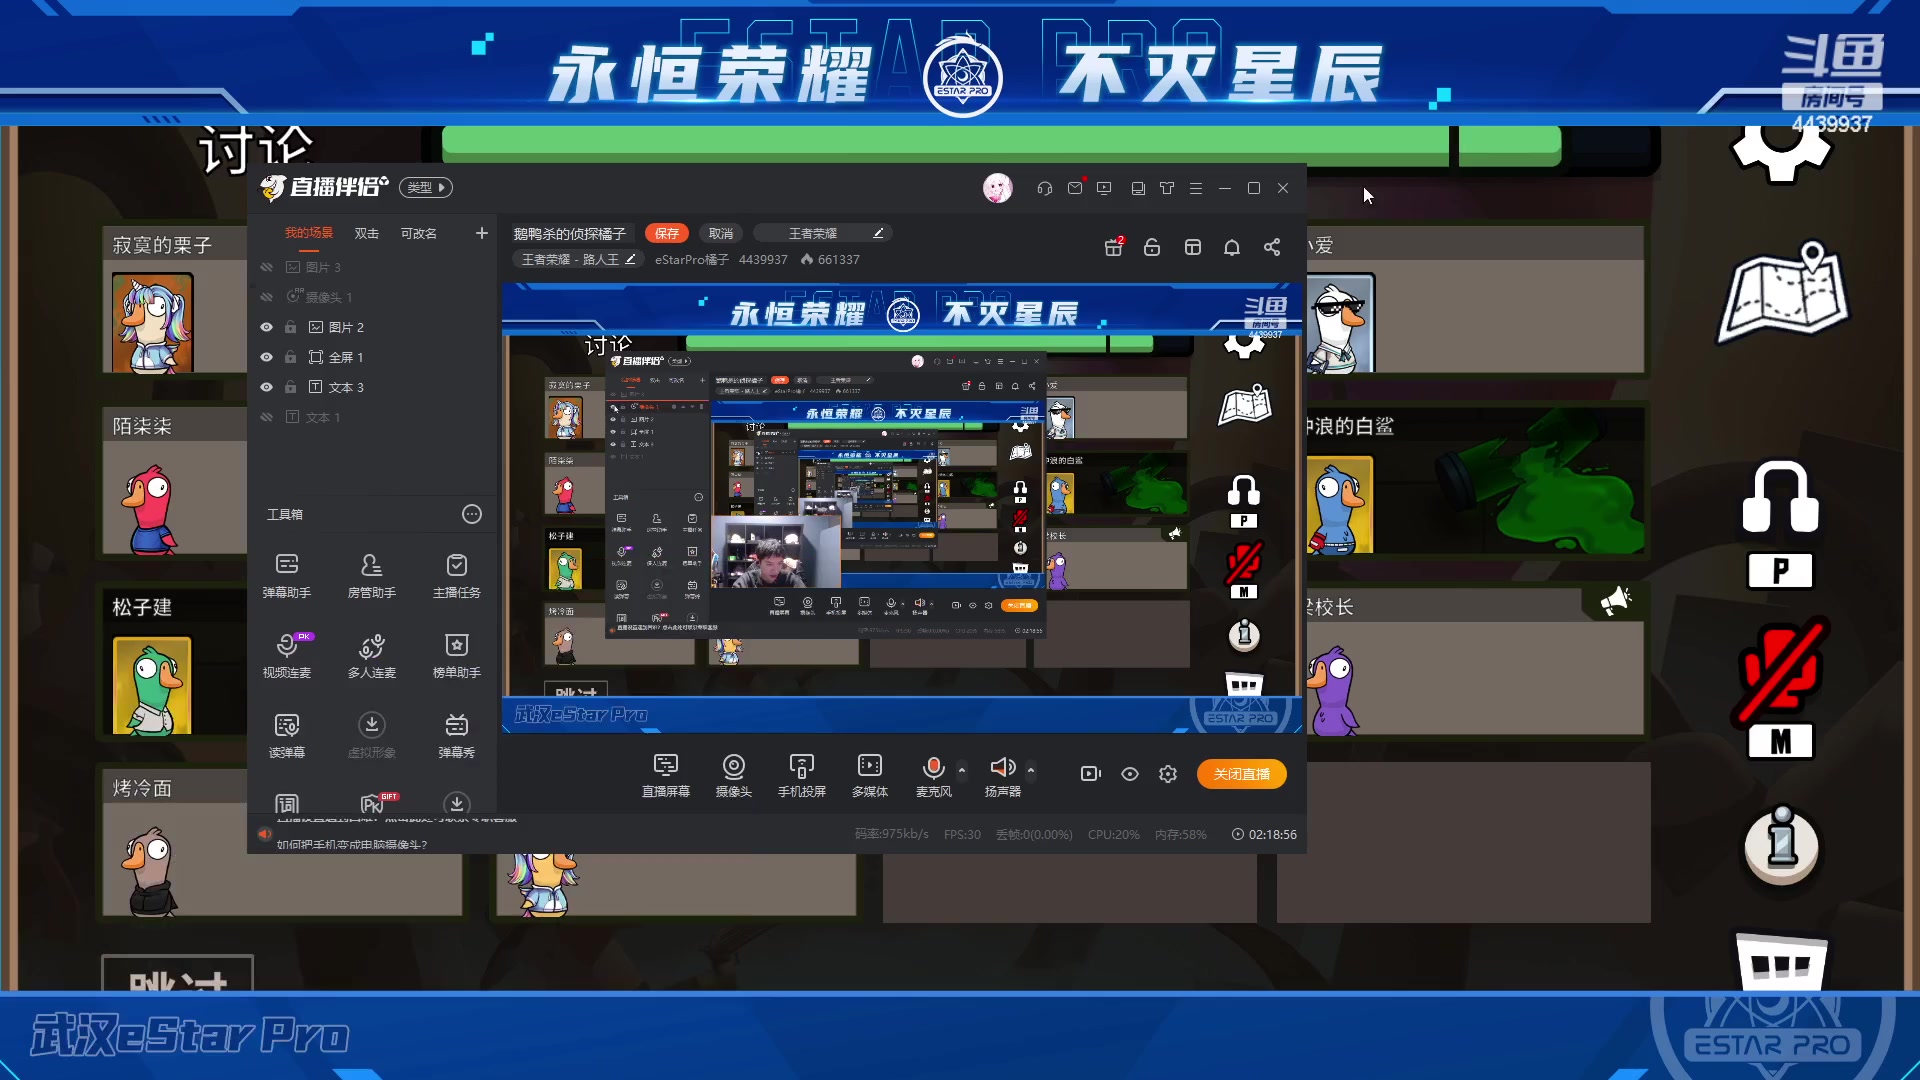Toggle microphone 麦克风 mute
Screen dimensions: 1920x1080
coord(933,776)
